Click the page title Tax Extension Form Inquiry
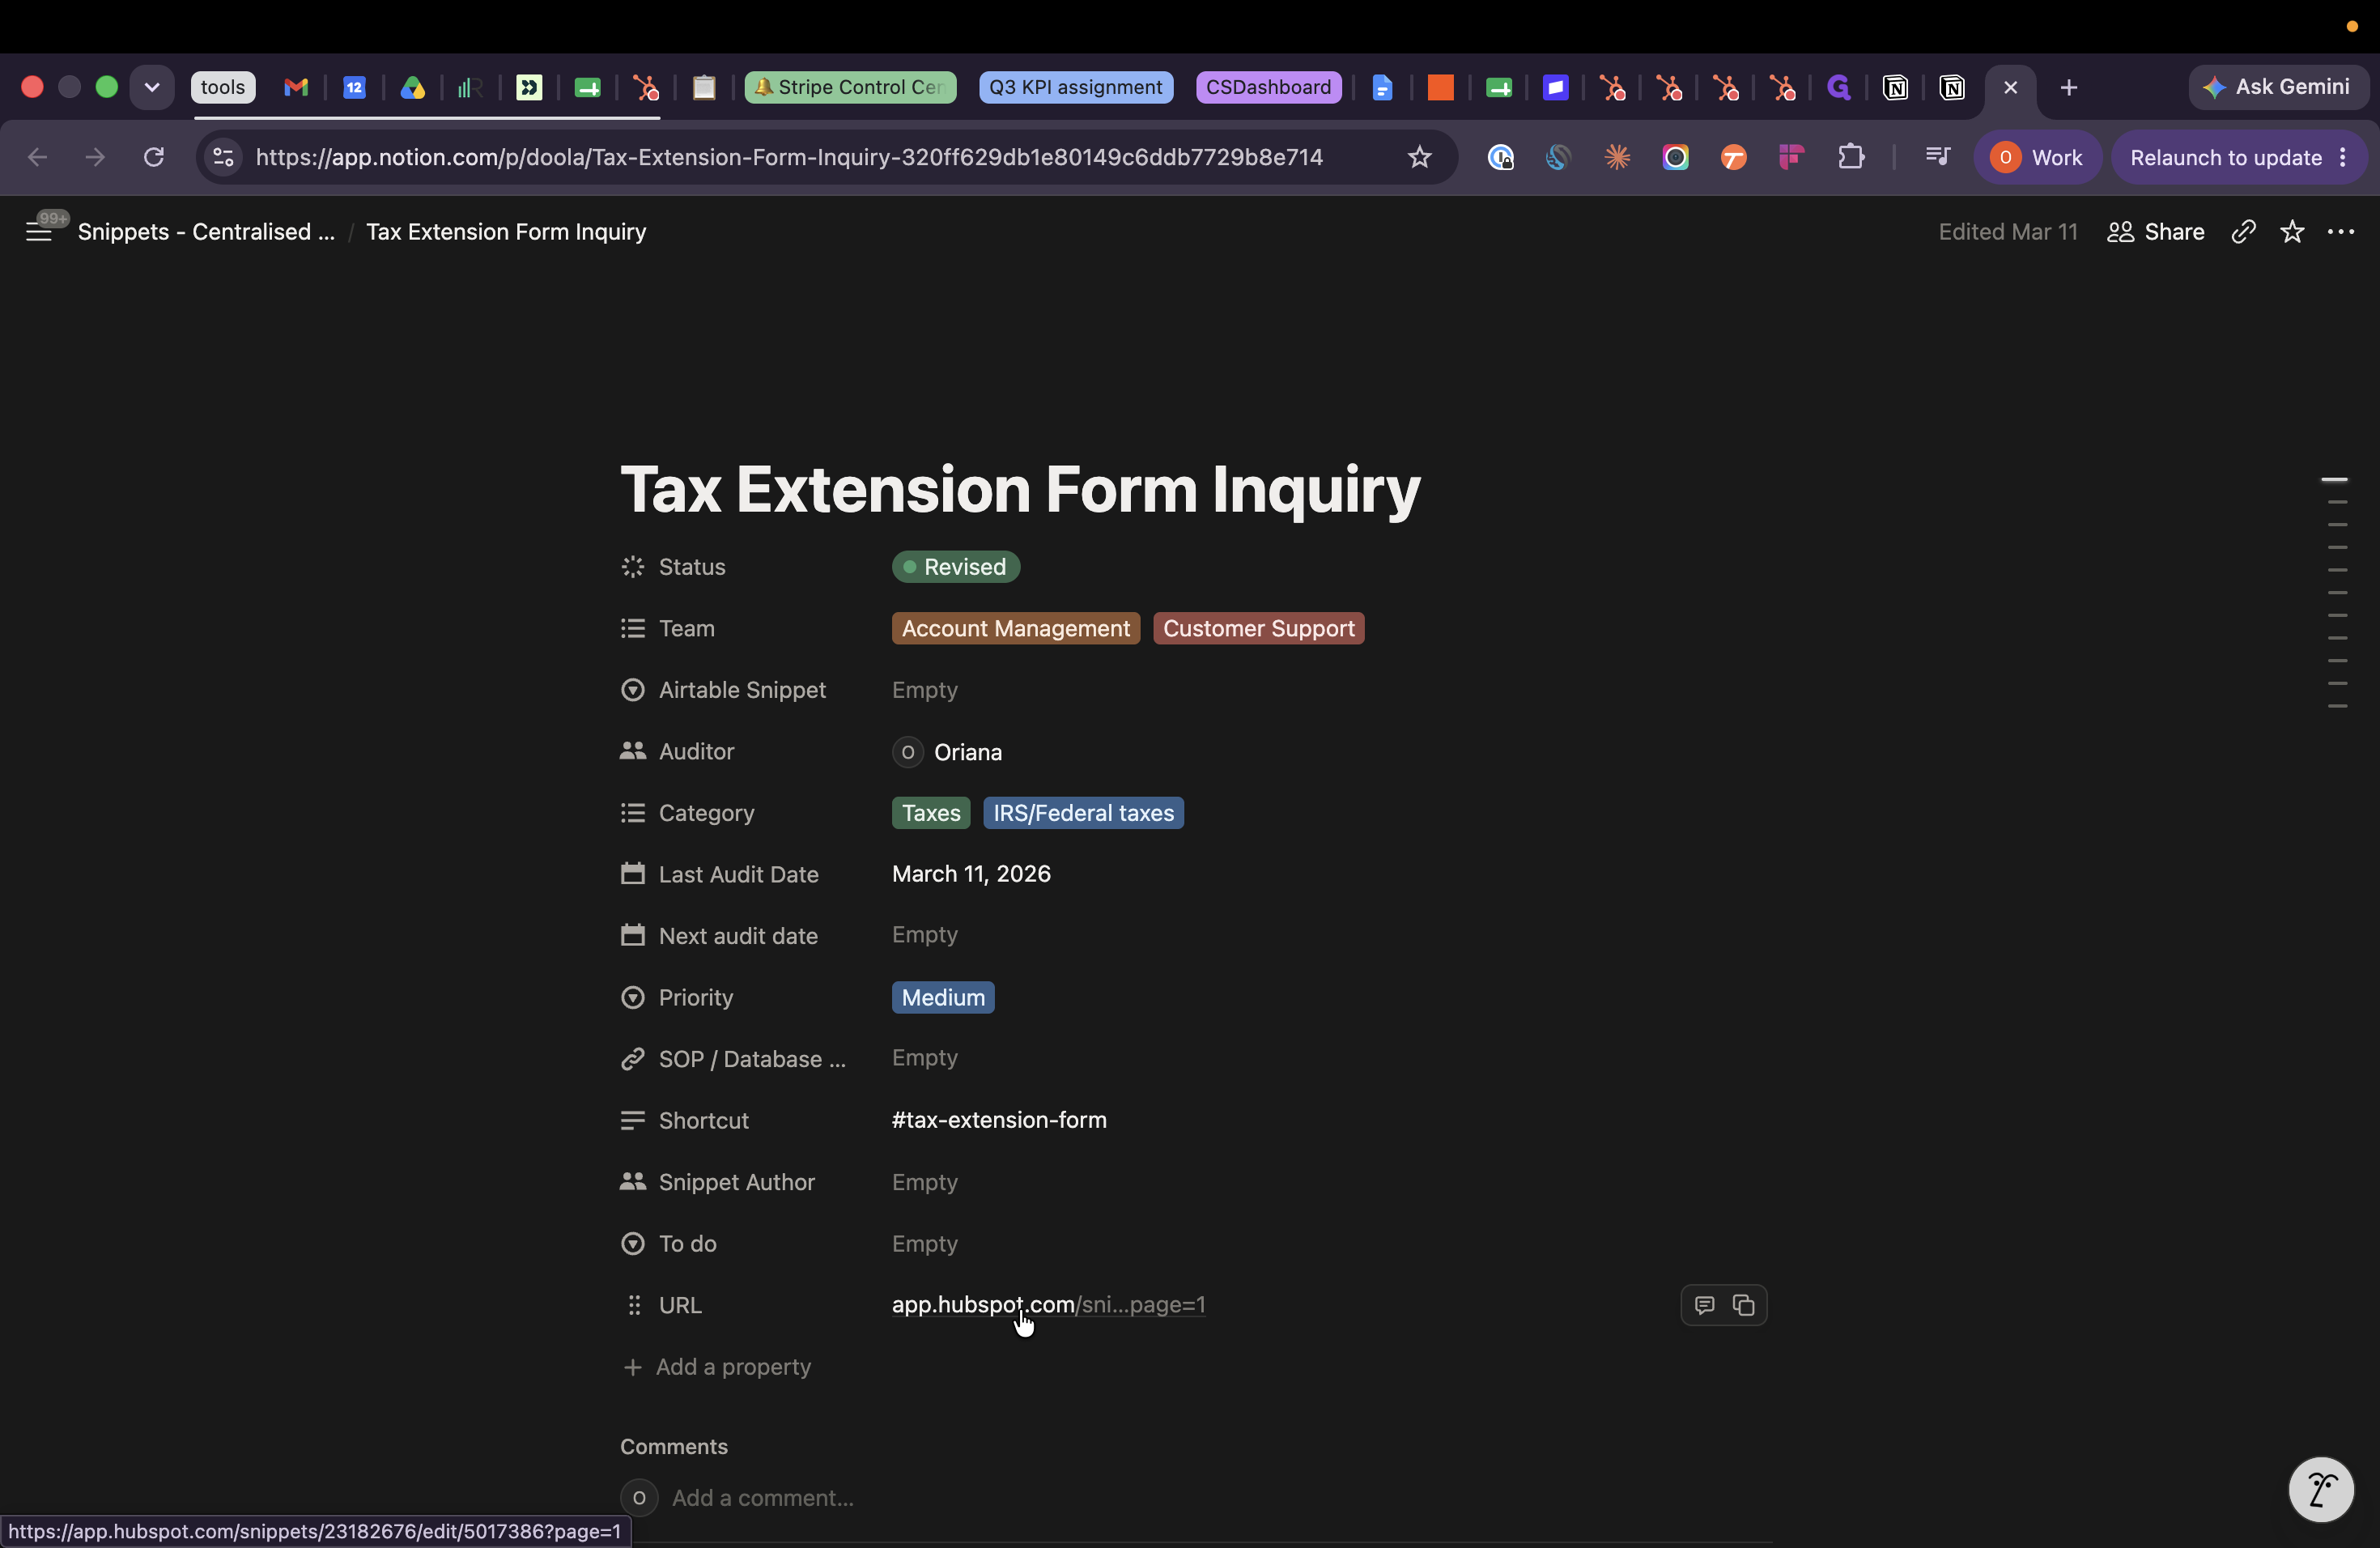The width and height of the screenshot is (2380, 1548). 1020,489
